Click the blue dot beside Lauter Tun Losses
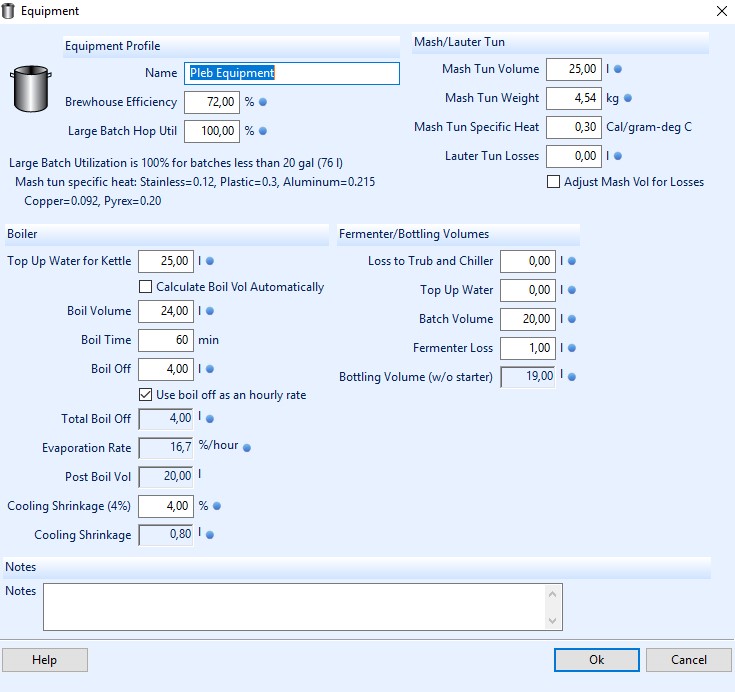Image resolution: width=735 pixels, height=692 pixels. pos(618,156)
